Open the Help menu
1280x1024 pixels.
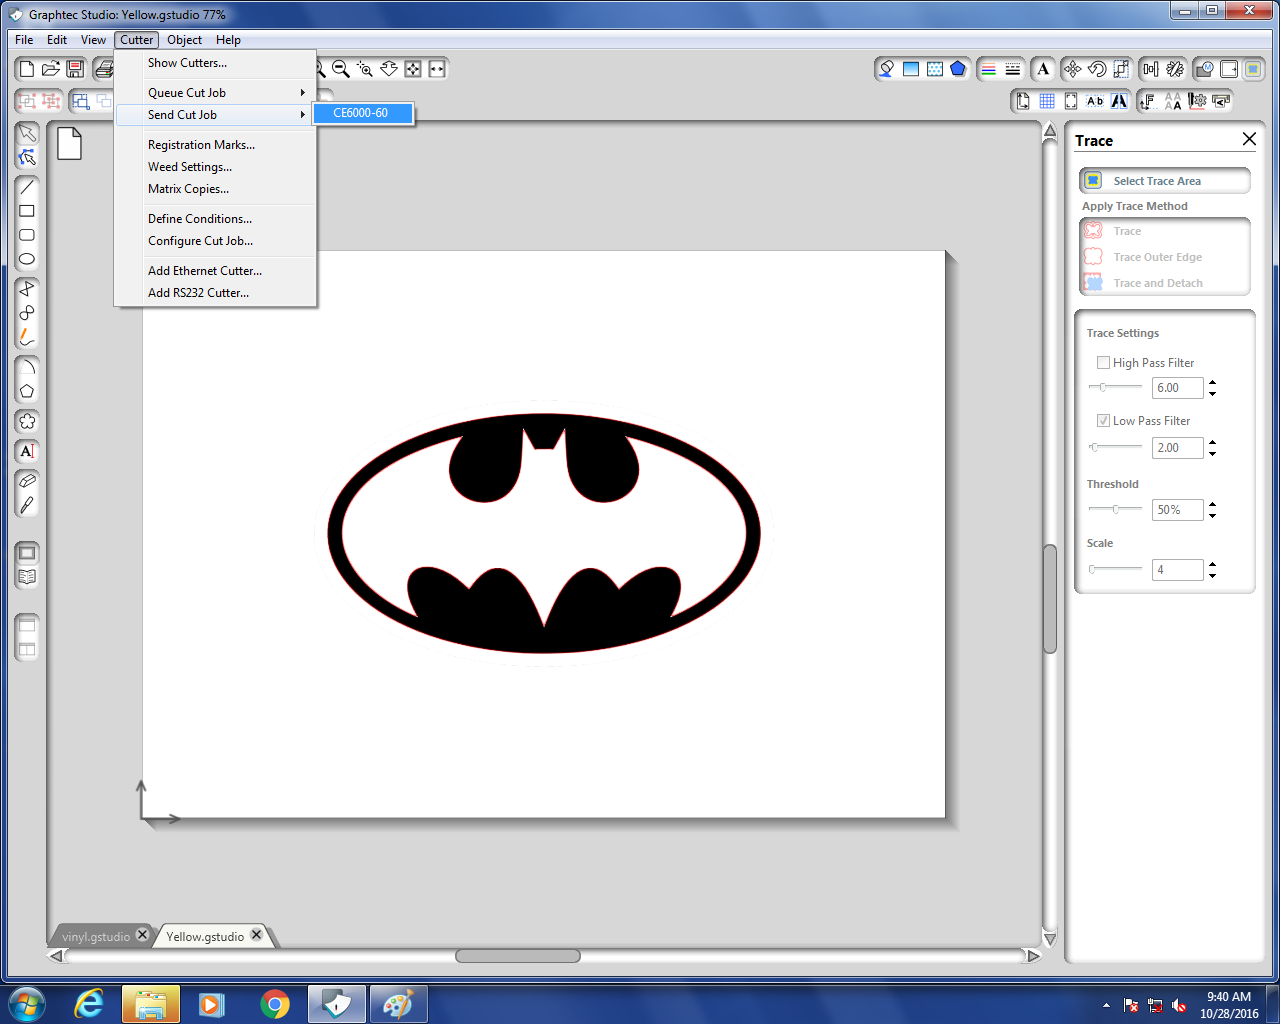228,40
